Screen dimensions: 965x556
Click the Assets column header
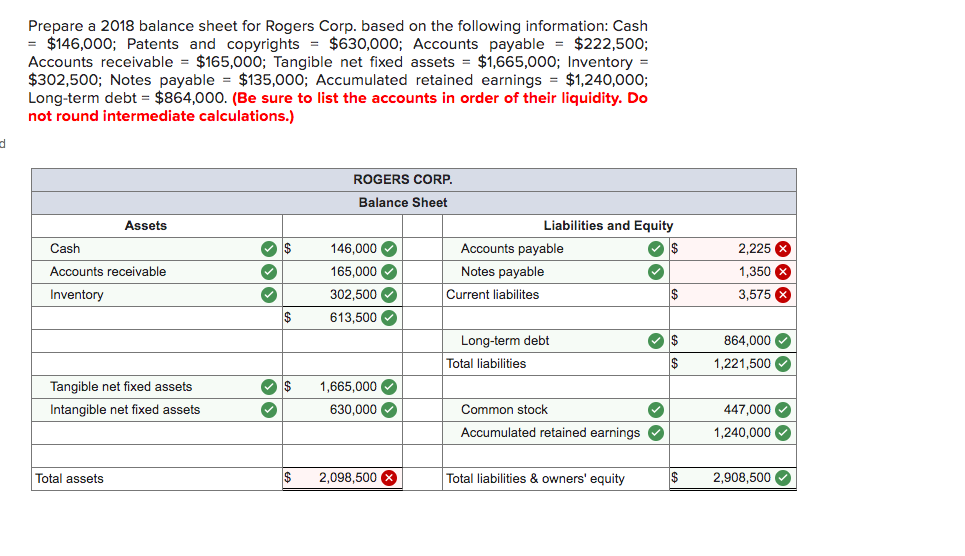click(146, 226)
